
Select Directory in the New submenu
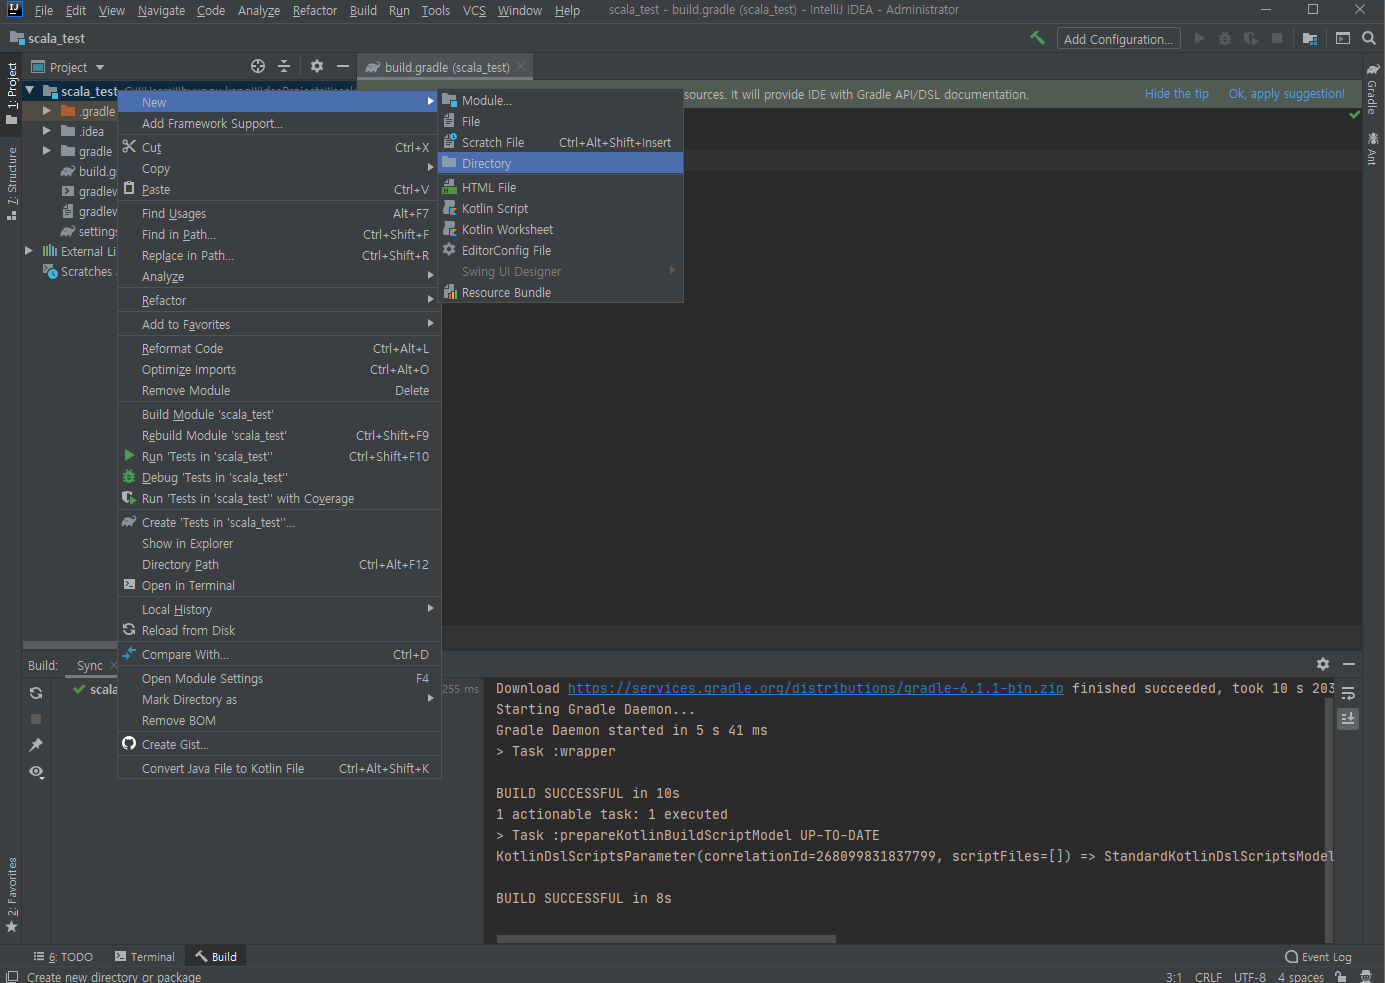pyautogui.click(x=486, y=163)
